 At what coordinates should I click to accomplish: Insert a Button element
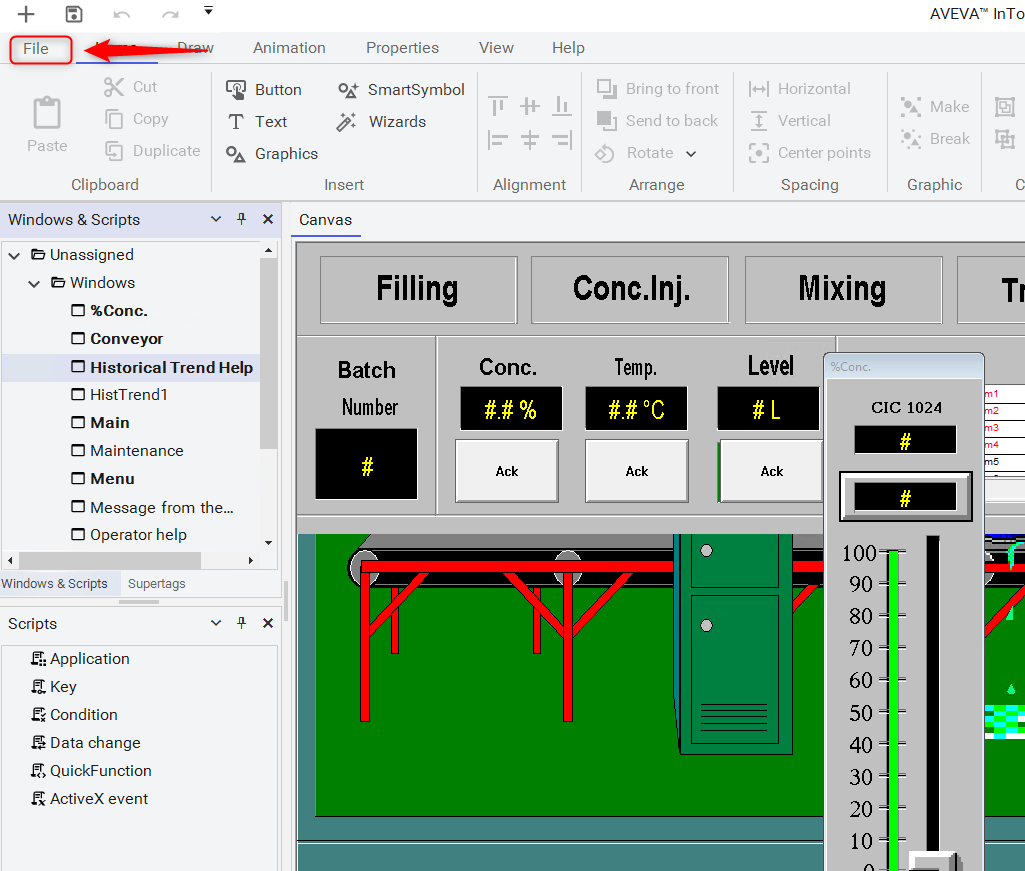pos(264,90)
